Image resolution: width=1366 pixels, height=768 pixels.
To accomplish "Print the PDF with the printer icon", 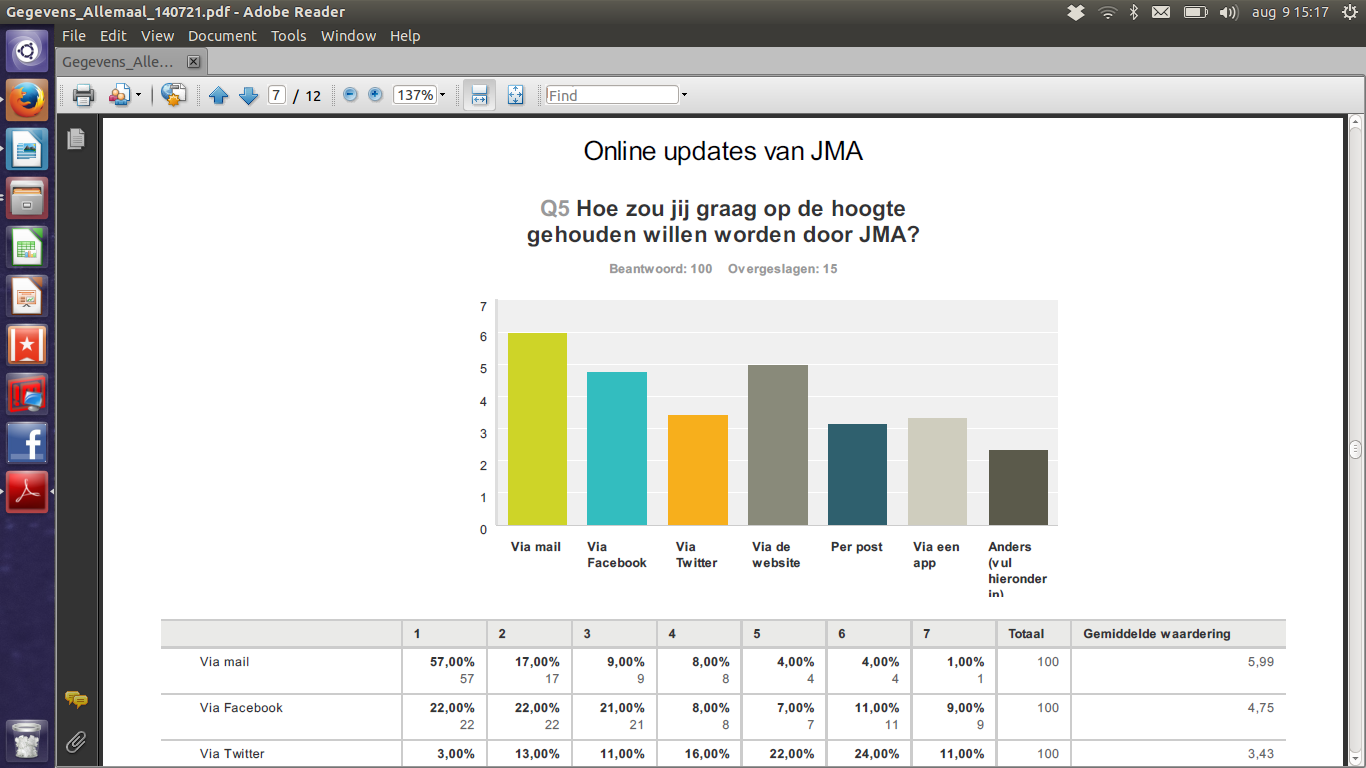I will tap(83, 95).
